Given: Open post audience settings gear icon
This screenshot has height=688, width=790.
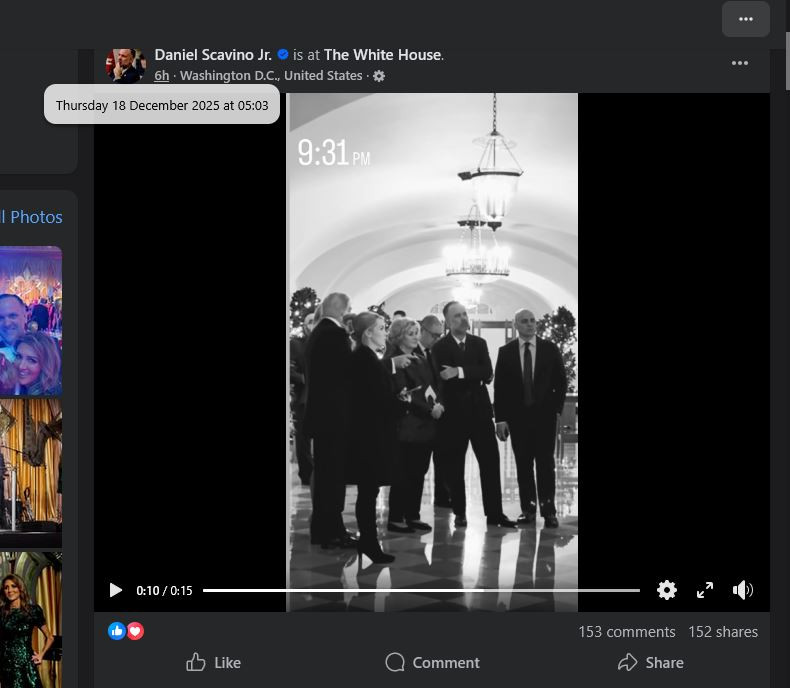Looking at the screenshot, I should click(x=379, y=76).
